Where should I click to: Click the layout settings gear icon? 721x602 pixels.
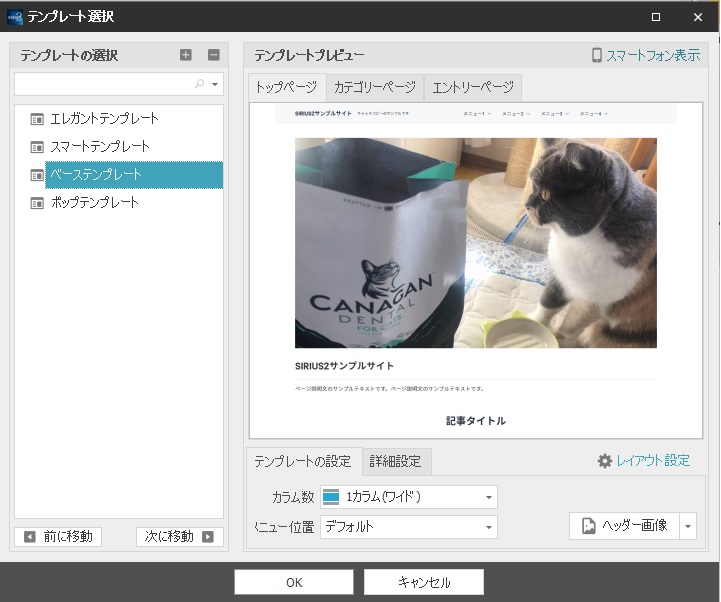(605, 461)
